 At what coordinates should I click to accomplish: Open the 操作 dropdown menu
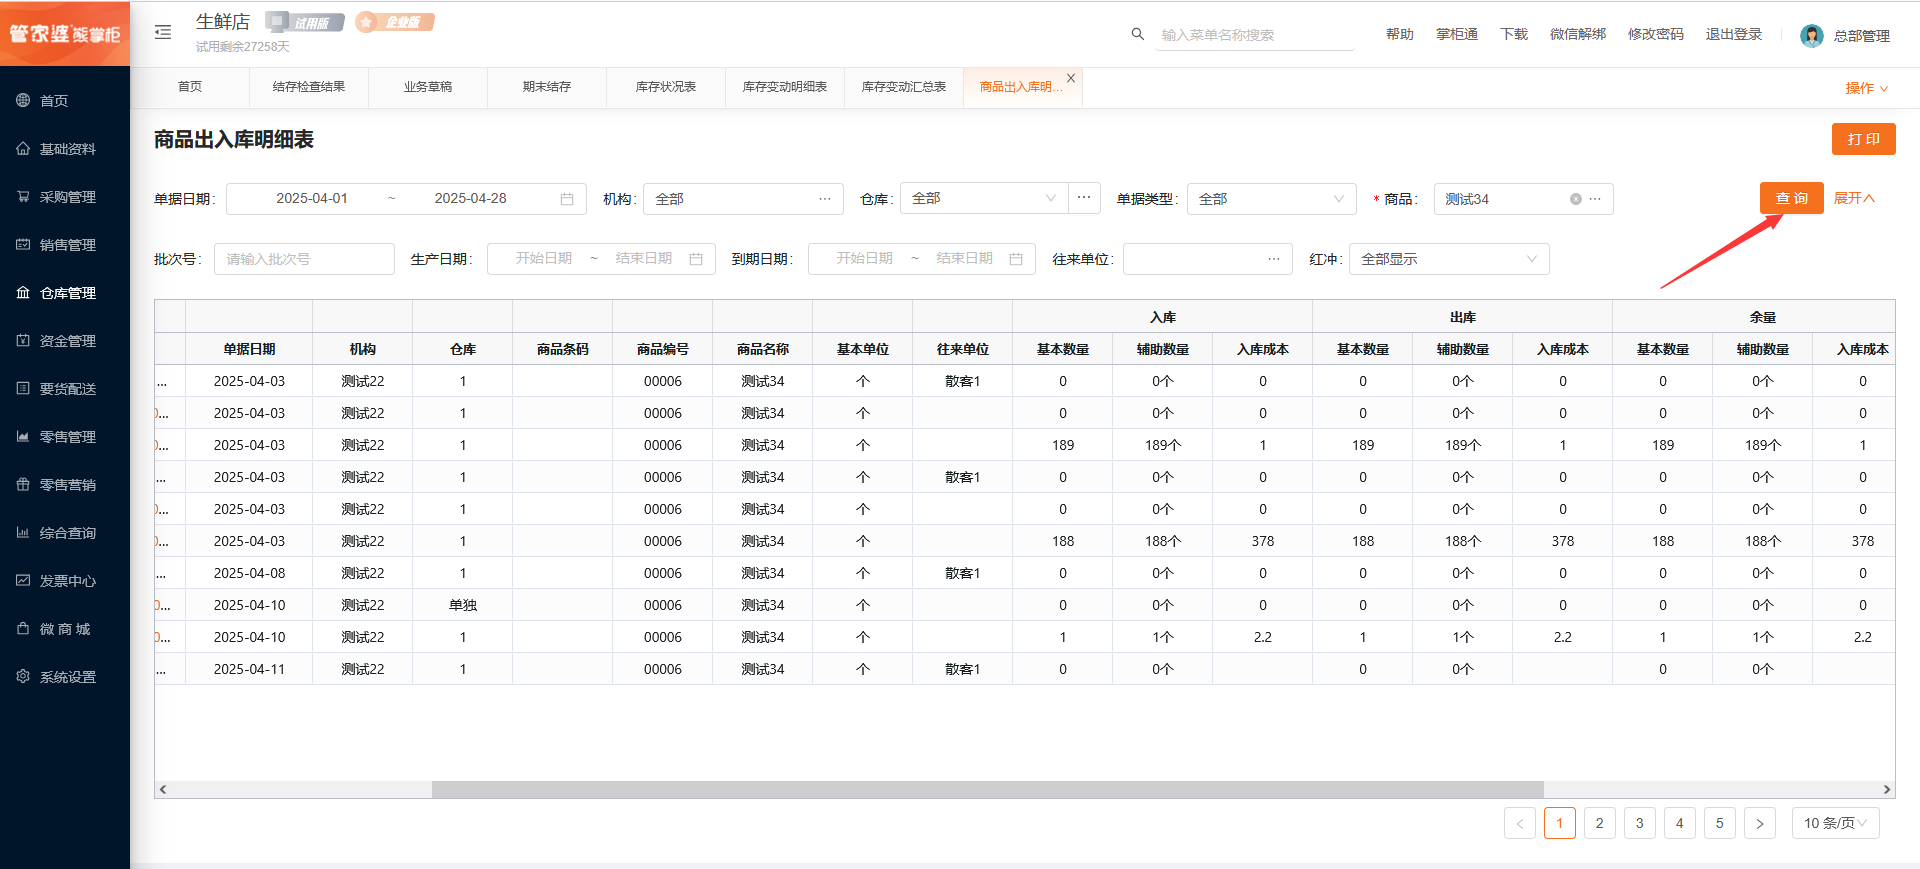[1866, 88]
